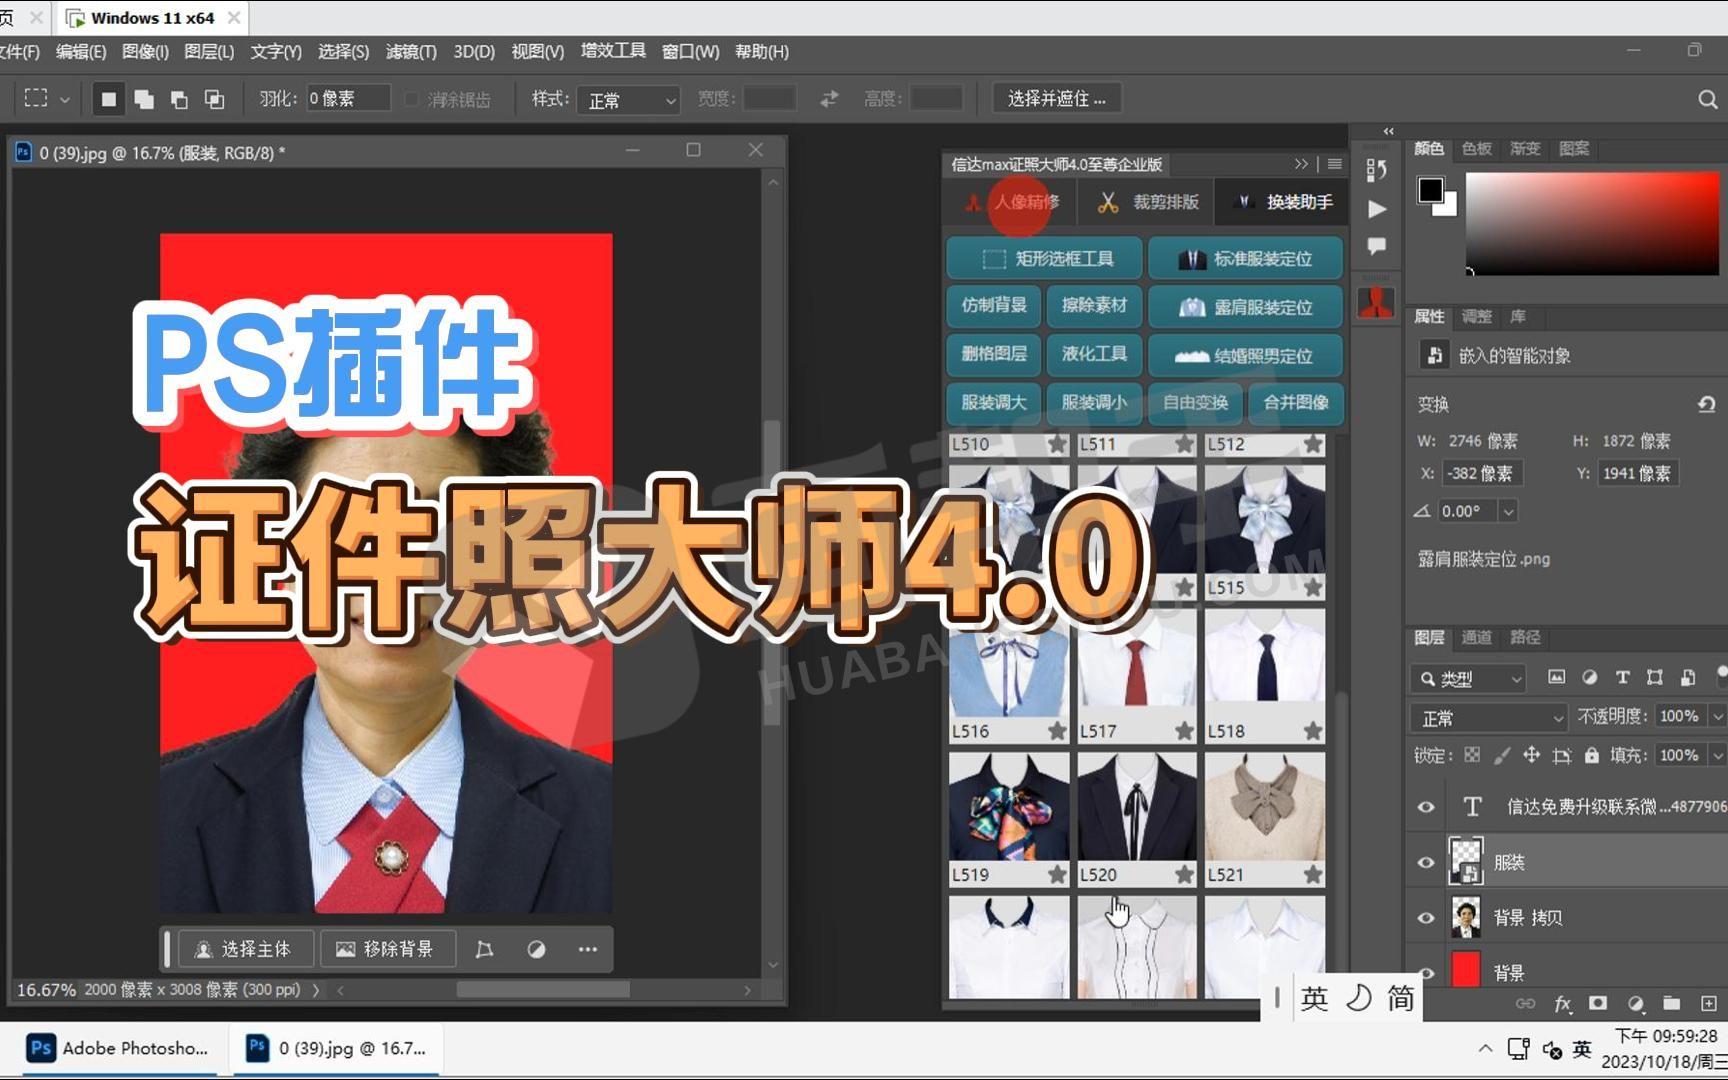Filter layers by adjustment layer icon

click(x=1589, y=677)
